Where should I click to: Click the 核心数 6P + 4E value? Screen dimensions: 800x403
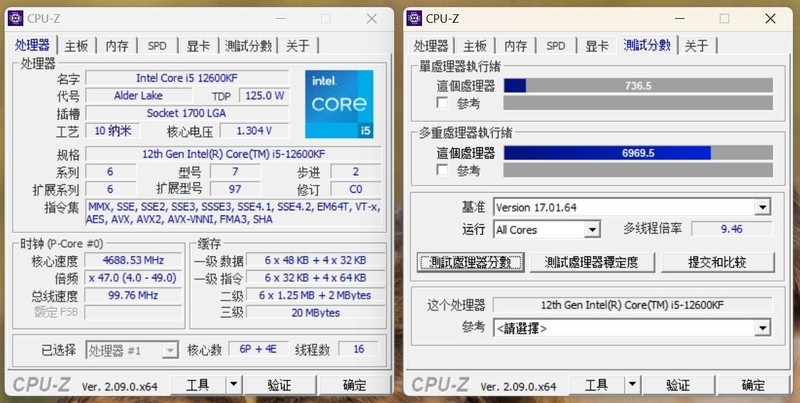click(258, 349)
